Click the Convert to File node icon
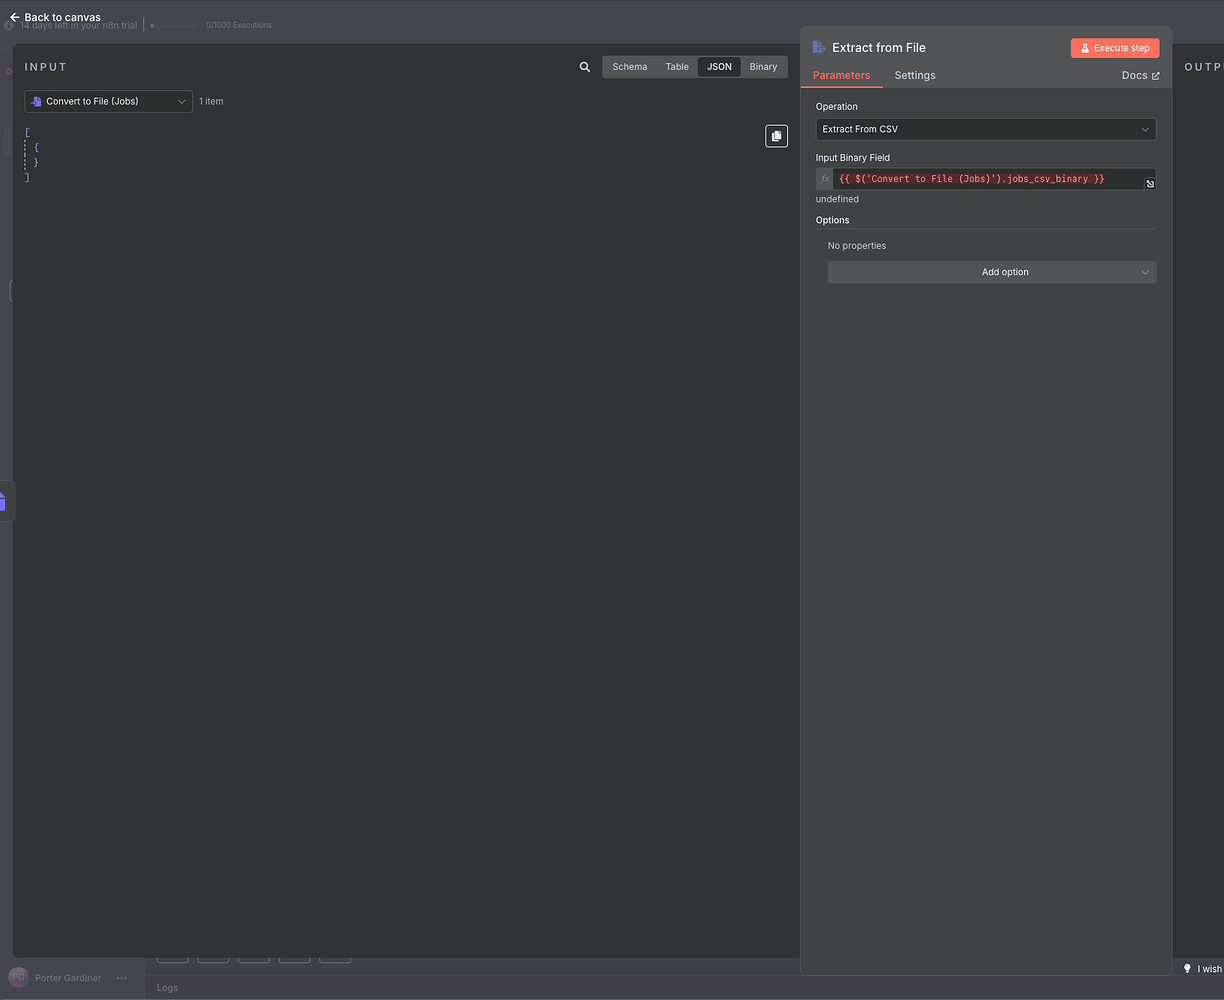This screenshot has height=1000, width=1224. click(36, 101)
